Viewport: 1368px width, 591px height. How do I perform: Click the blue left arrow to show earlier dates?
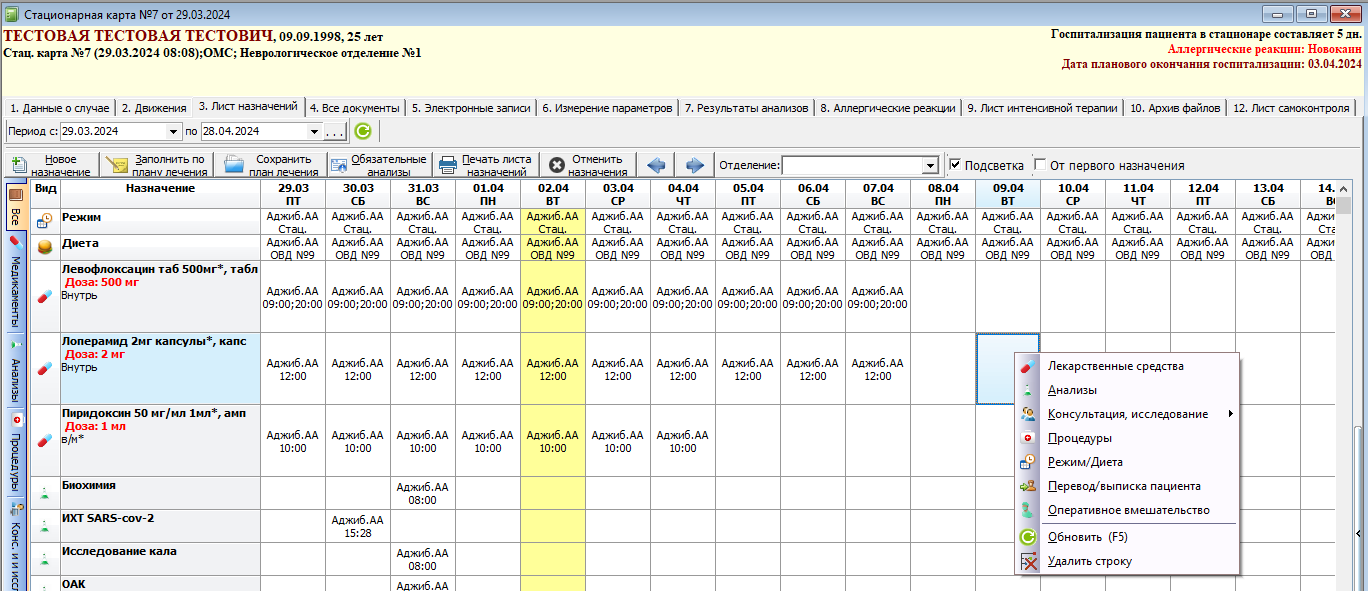tap(656, 165)
